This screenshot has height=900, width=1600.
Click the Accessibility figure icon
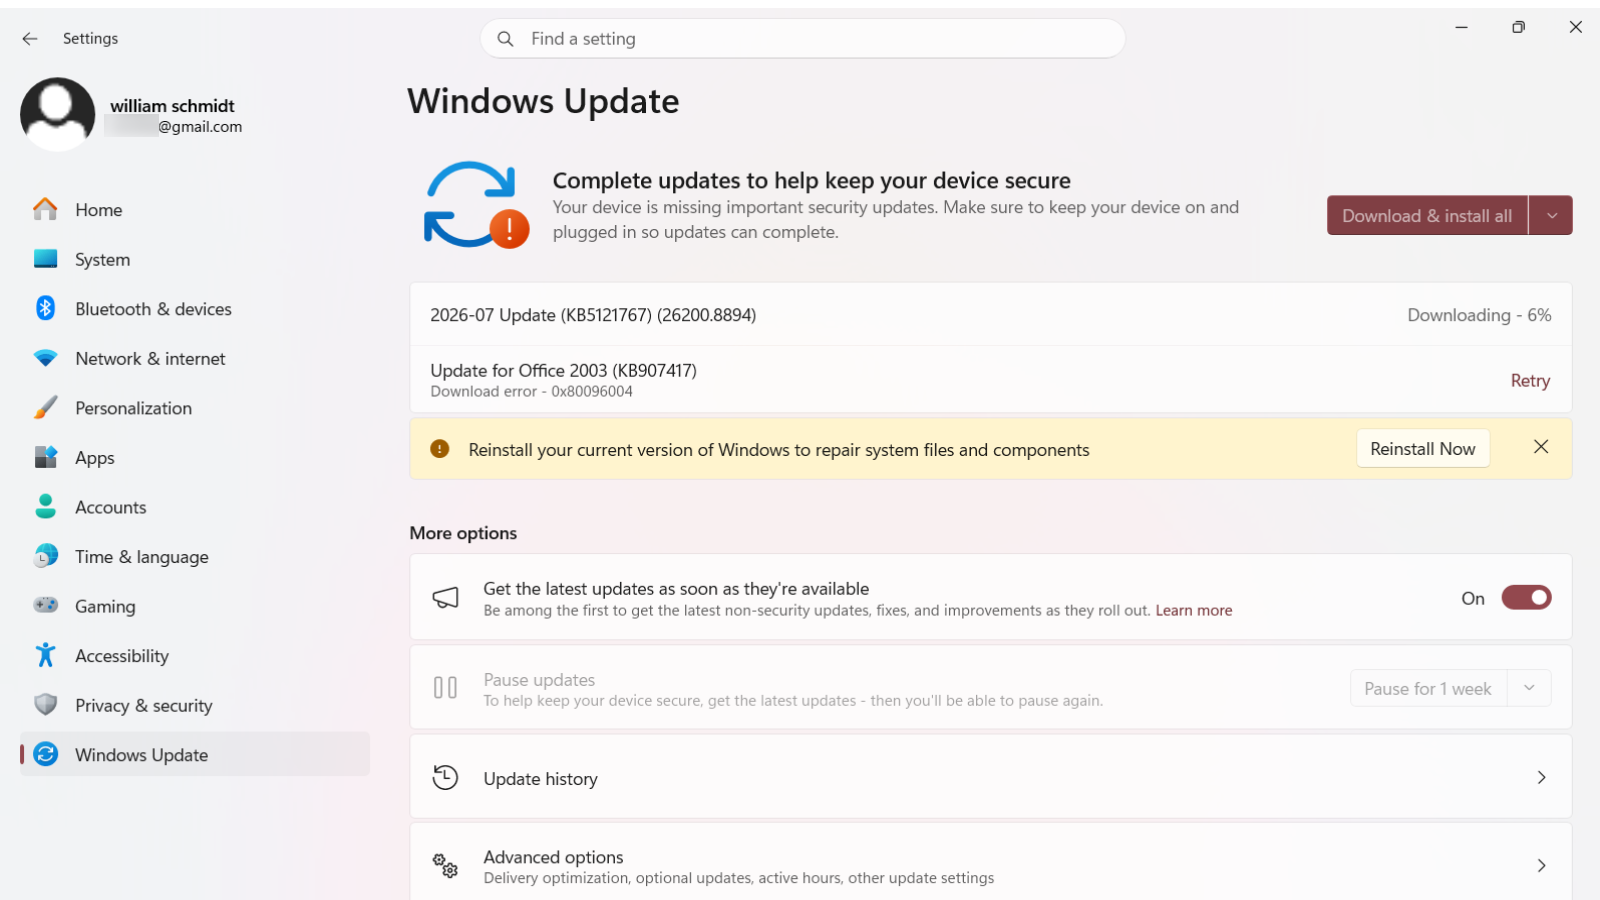point(46,655)
